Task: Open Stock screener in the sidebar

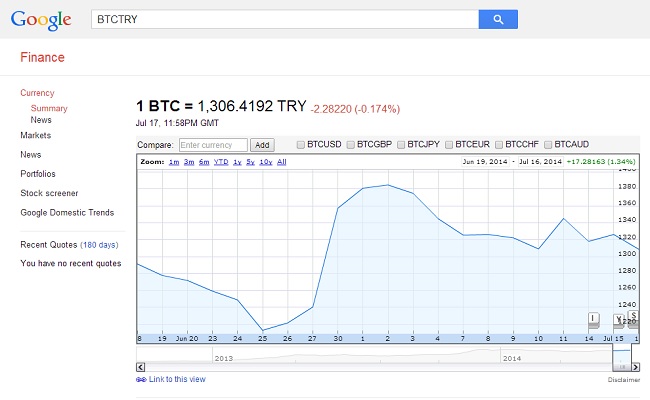Action: [x=49, y=193]
